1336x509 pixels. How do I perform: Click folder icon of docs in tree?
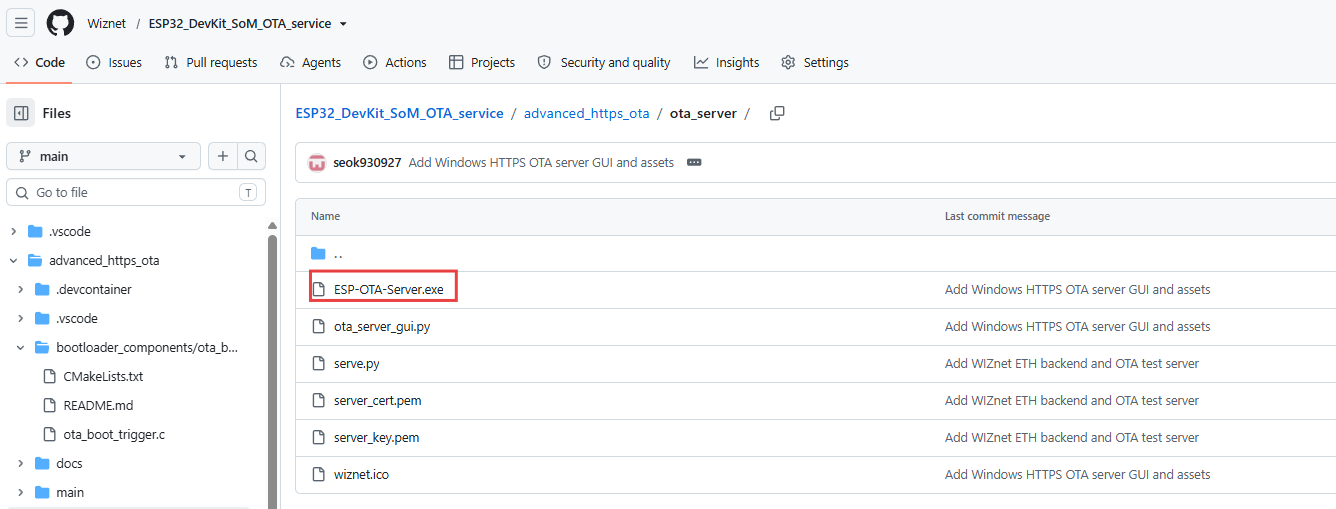click(42, 463)
